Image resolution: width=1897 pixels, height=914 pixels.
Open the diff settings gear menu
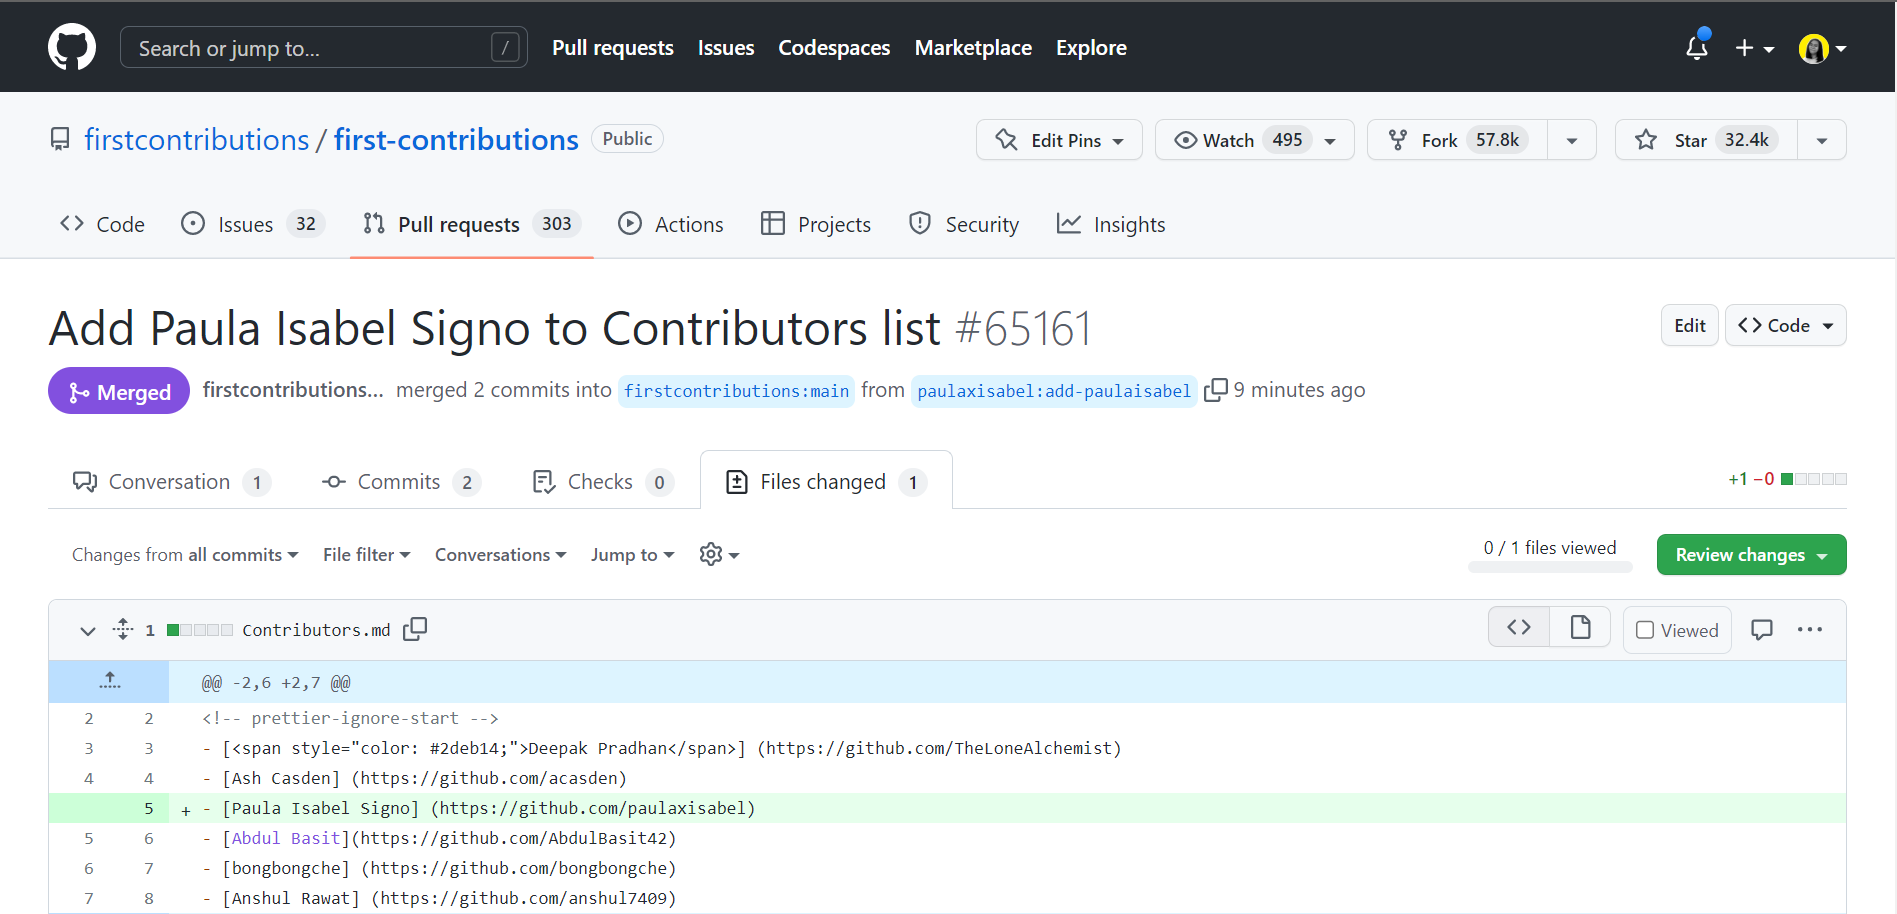point(719,554)
